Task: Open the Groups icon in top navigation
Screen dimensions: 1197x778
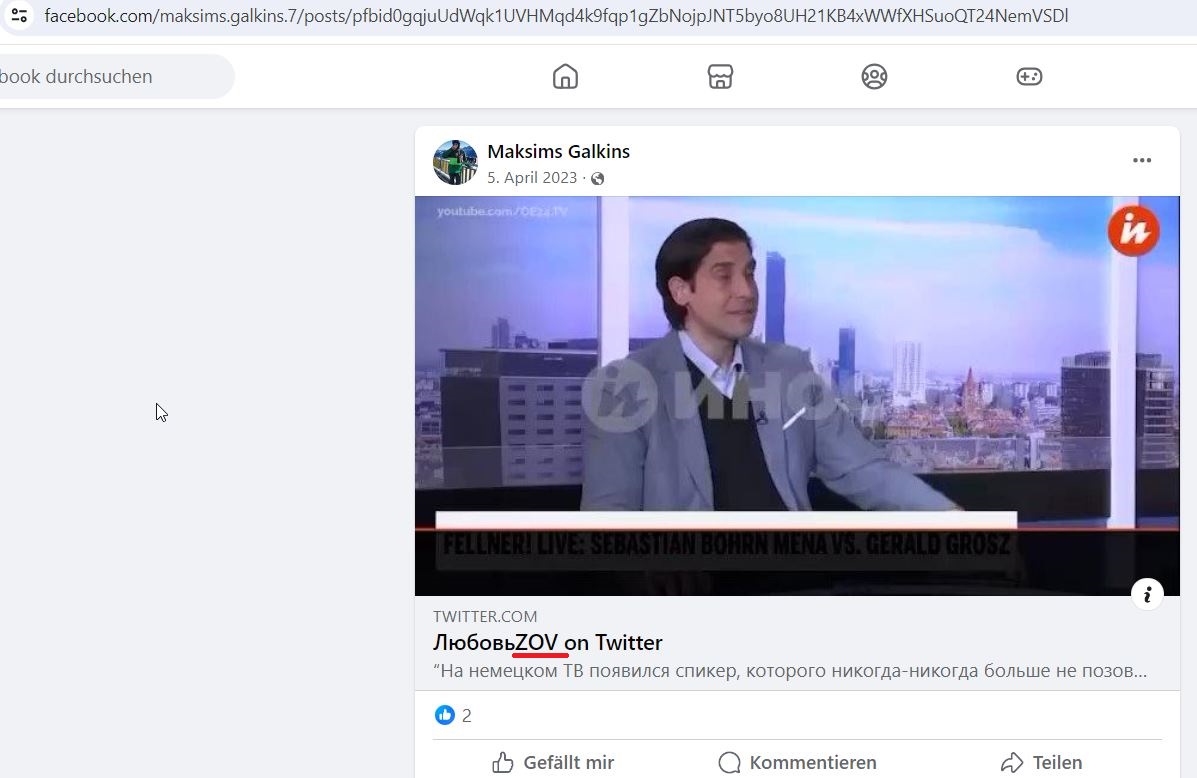Action: (x=874, y=76)
